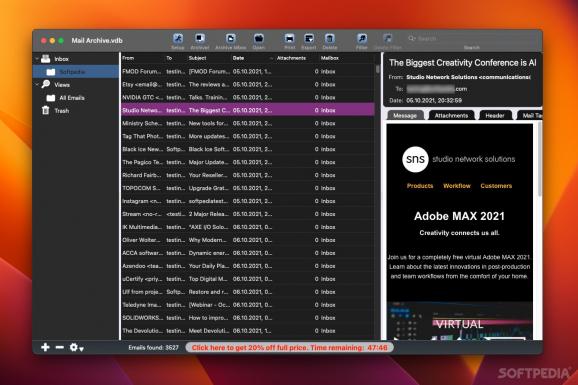Select the highlighted Studio Network email row
Image resolution: width=578 pixels, height=385 pixels.
[248, 110]
